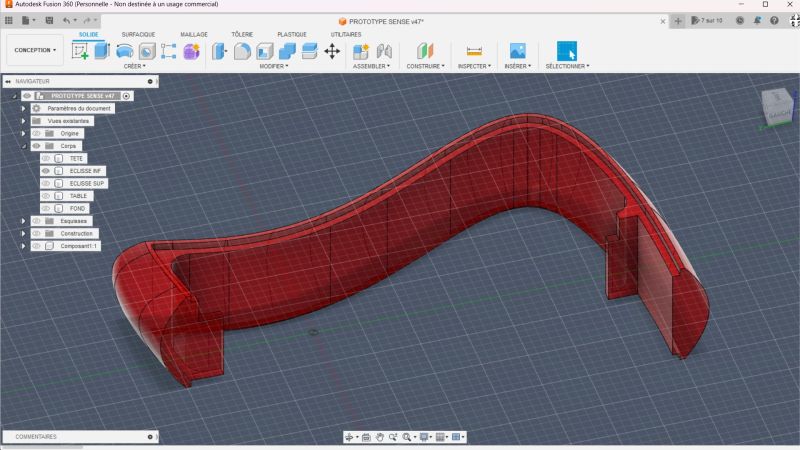Toggle visibility of the Esquisses folder
The height and width of the screenshot is (450, 800).
tap(36, 221)
